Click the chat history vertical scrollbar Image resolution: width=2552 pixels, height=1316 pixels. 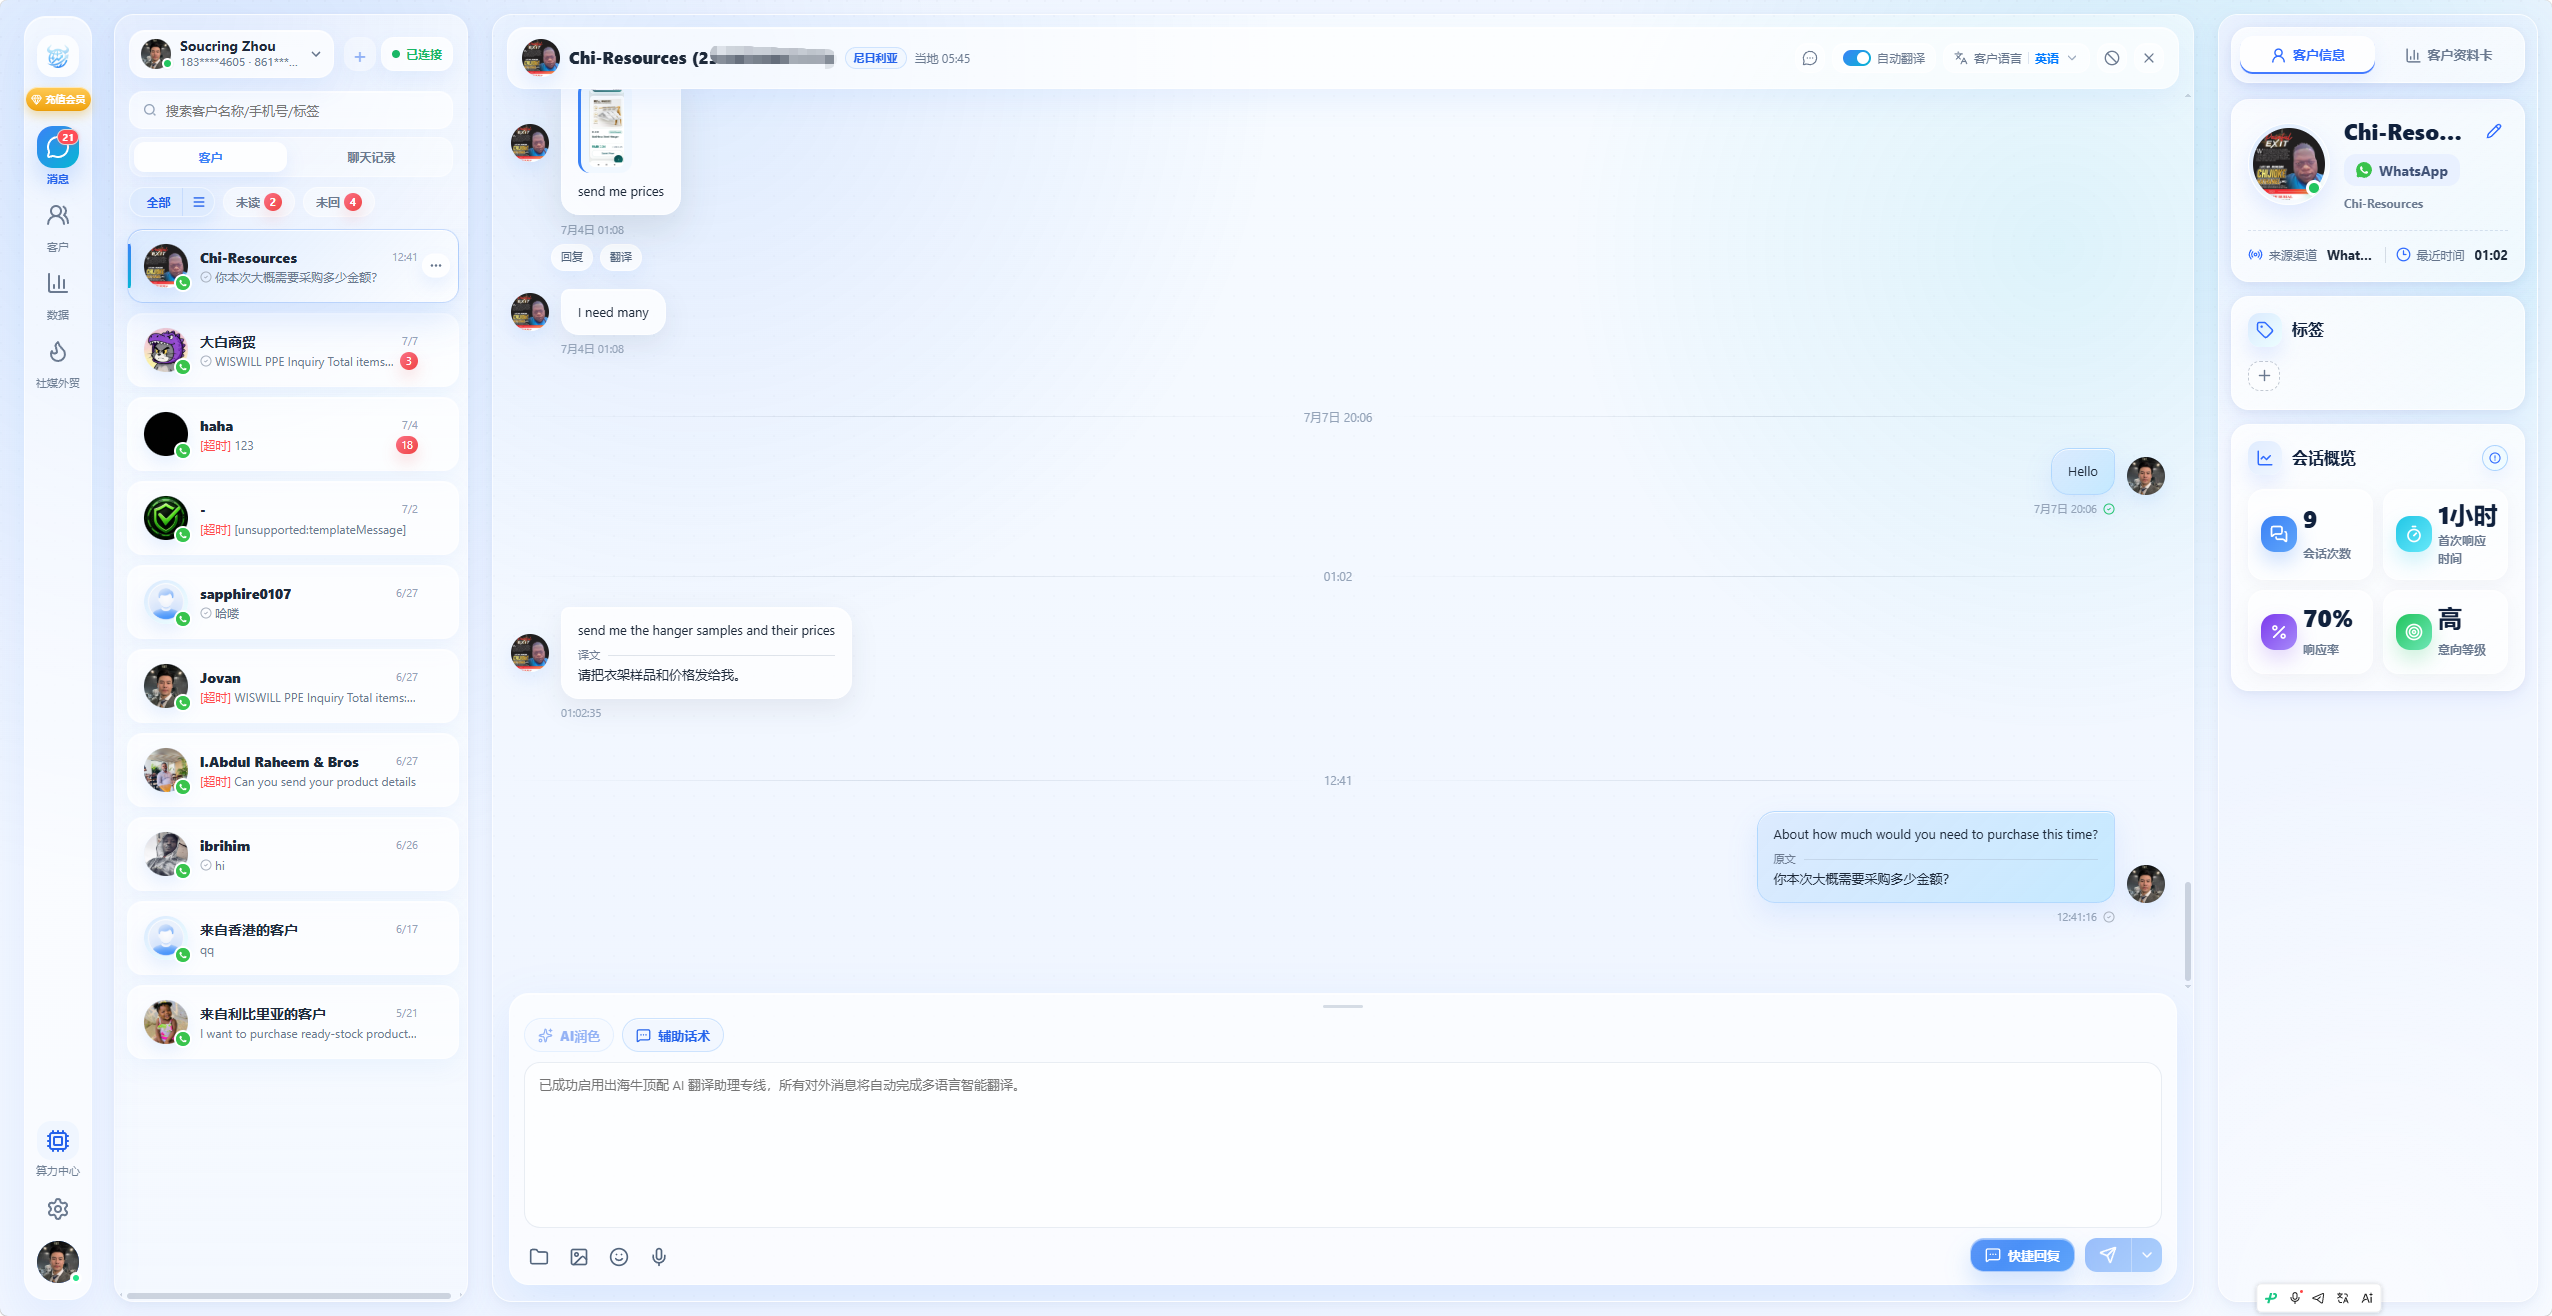[x=2188, y=931]
